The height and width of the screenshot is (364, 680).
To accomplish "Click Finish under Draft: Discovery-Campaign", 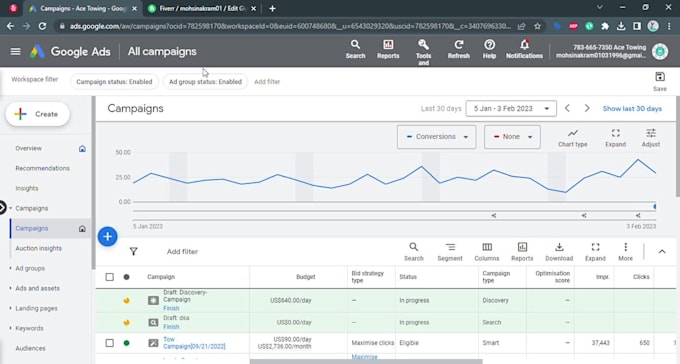I will pyautogui.click(x=171, y=308).
